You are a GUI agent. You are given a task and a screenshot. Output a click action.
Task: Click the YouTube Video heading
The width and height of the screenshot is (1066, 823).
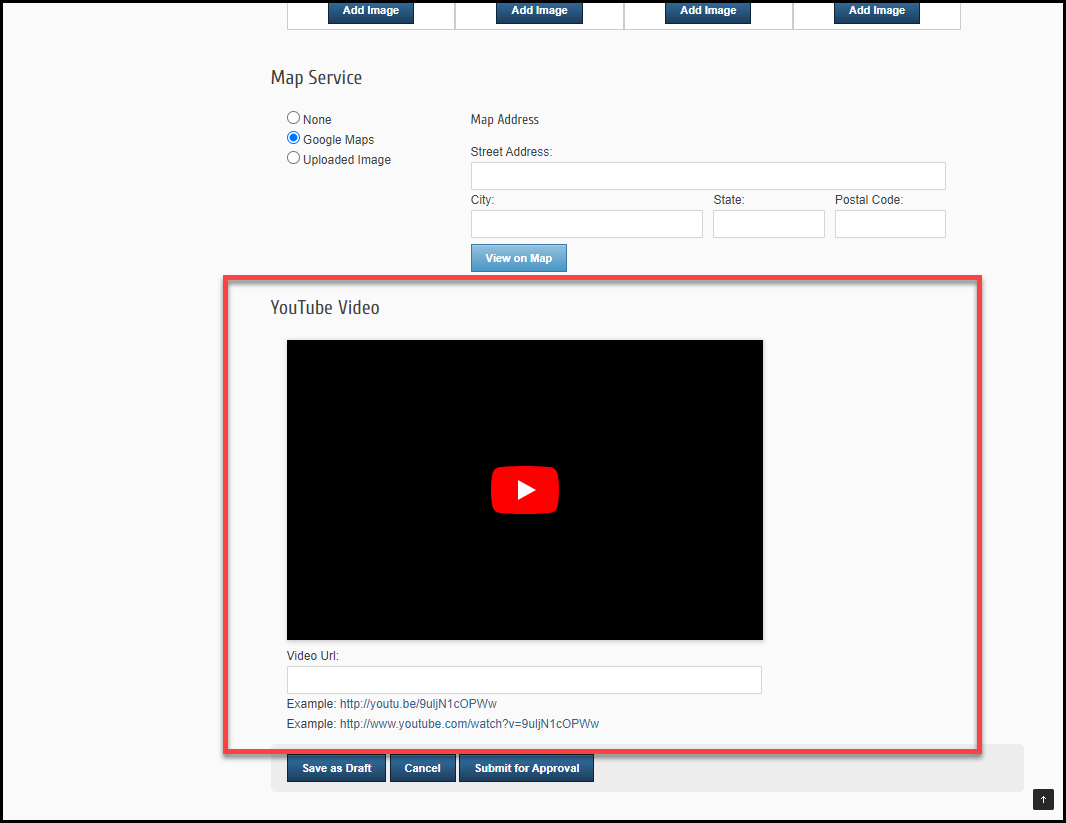click(325, 307)
